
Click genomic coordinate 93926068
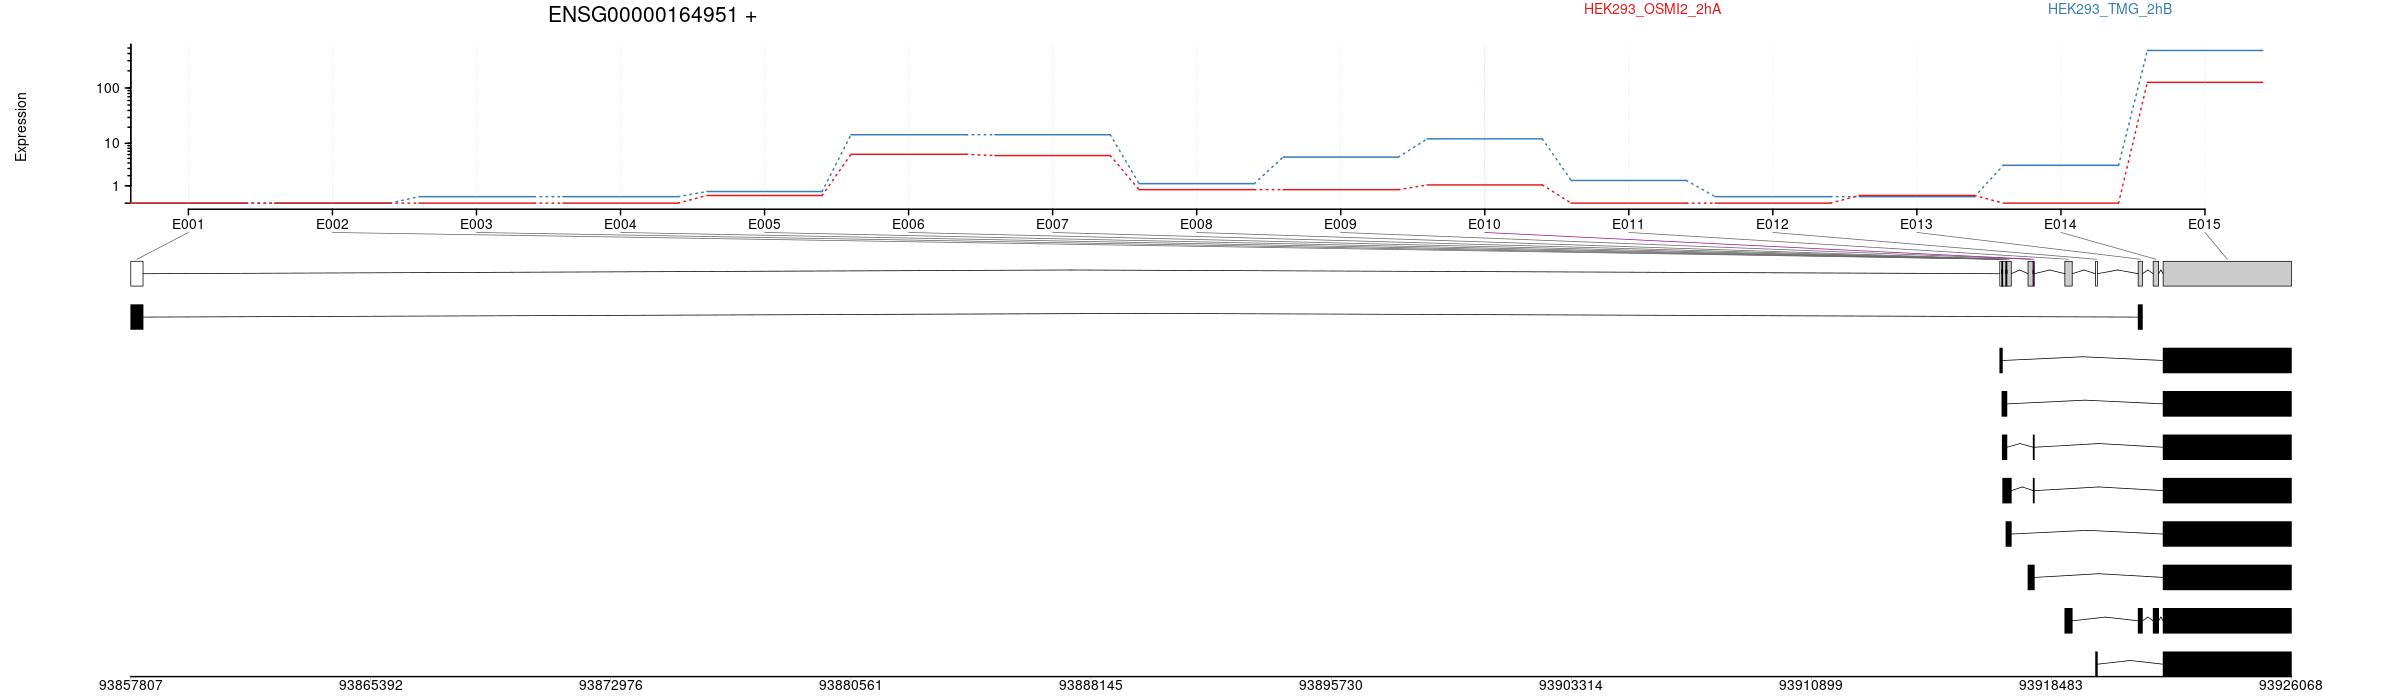pyautogui.click(x=2291, y=686)
